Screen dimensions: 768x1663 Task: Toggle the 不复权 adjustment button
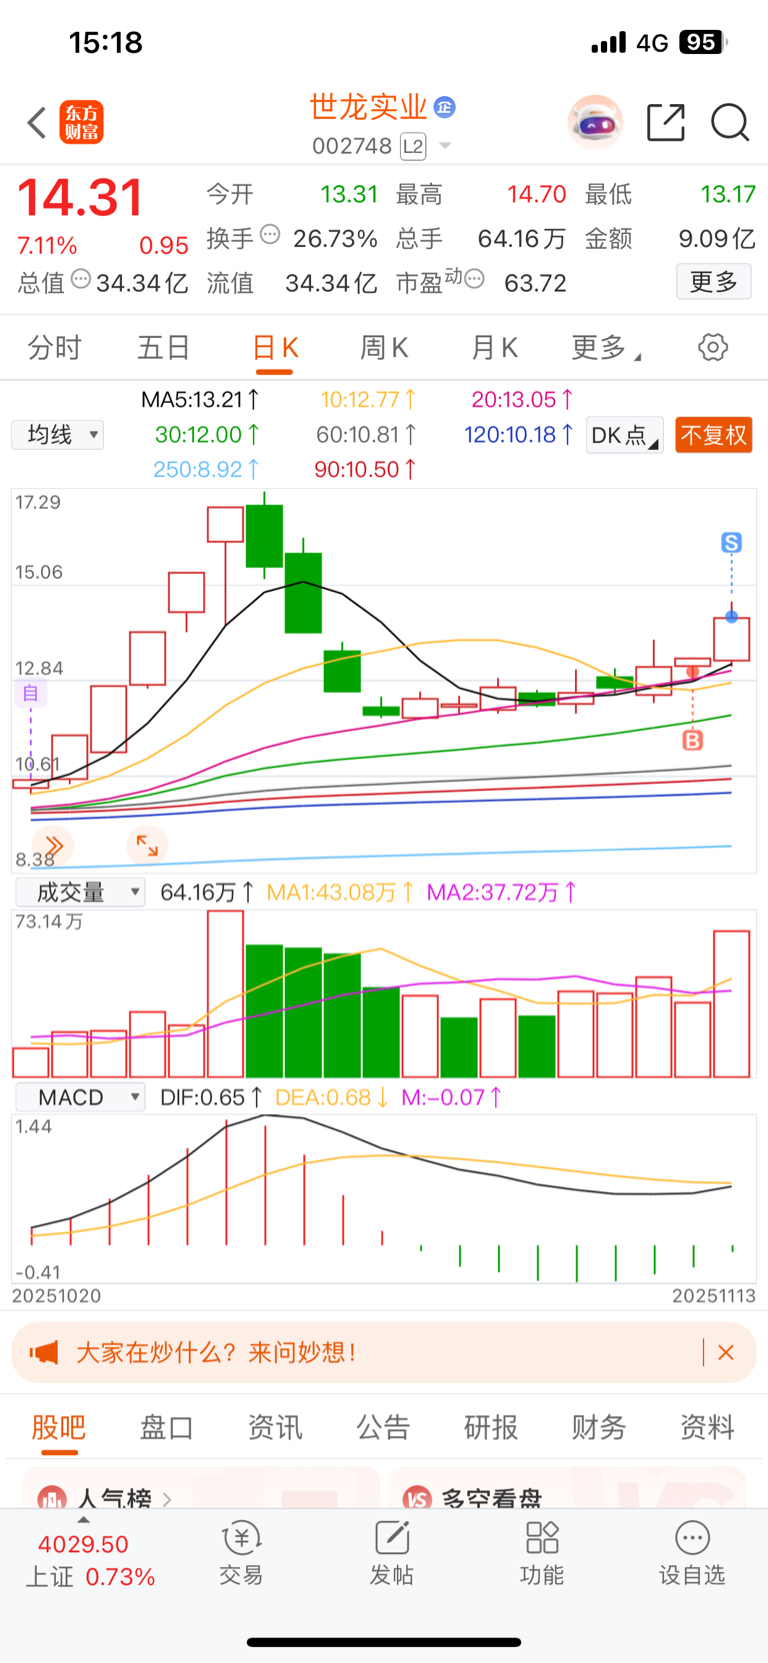pos(713,435)
